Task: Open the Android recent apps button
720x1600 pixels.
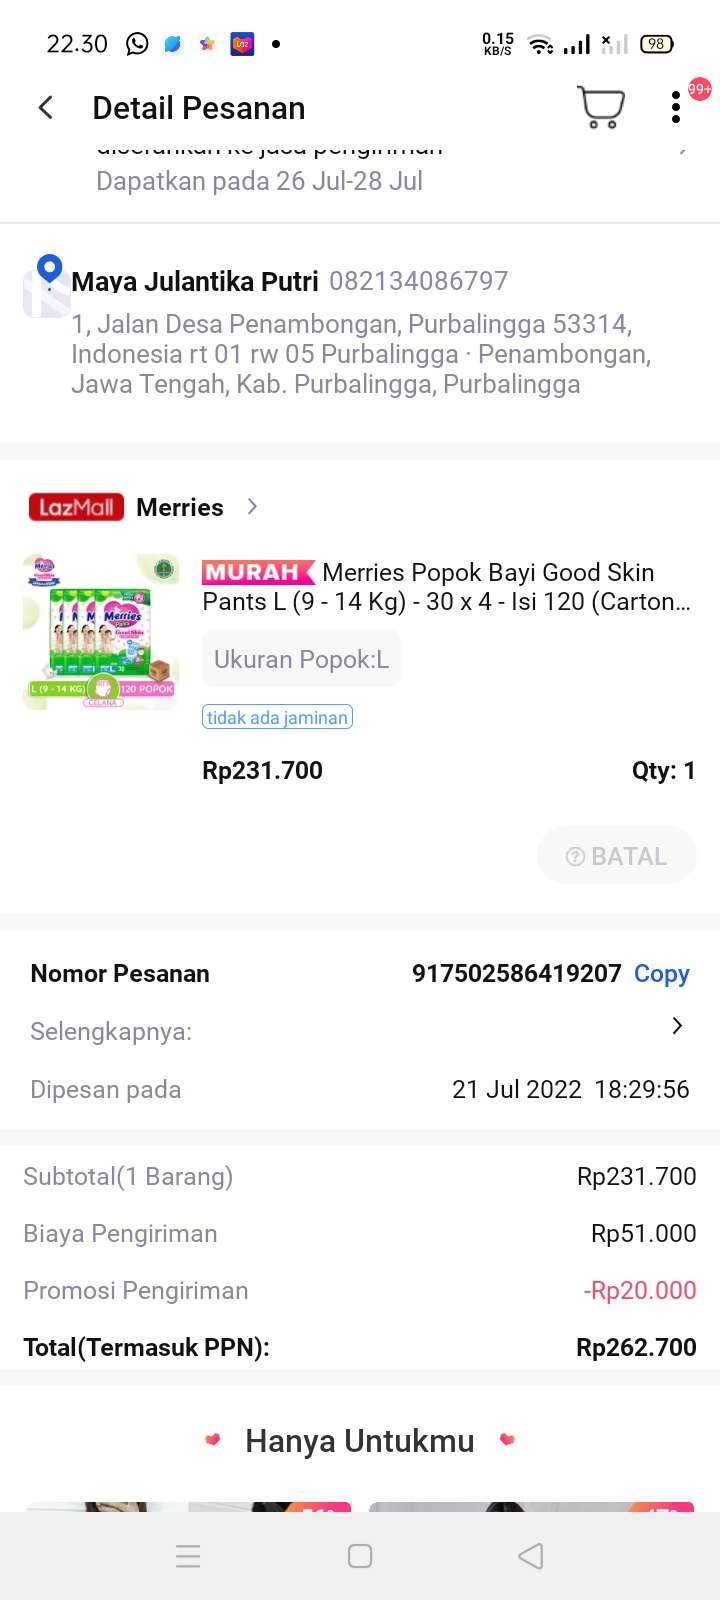Action: [x=188, y=1556]
